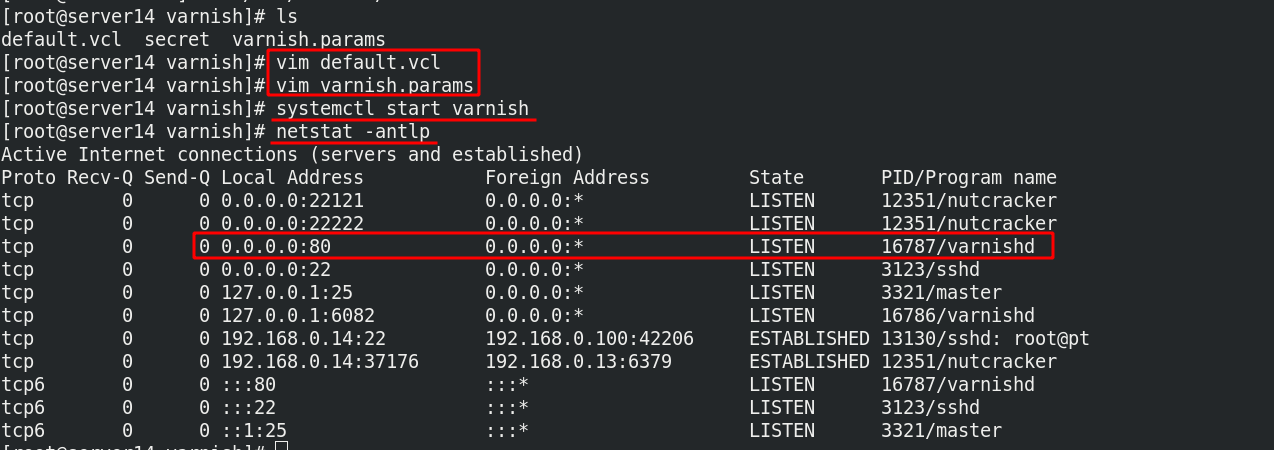The width and height of the screenshot is (1274, 450).
Task: Click the 'secret' filename in ls output
Action: coord(177,40)
